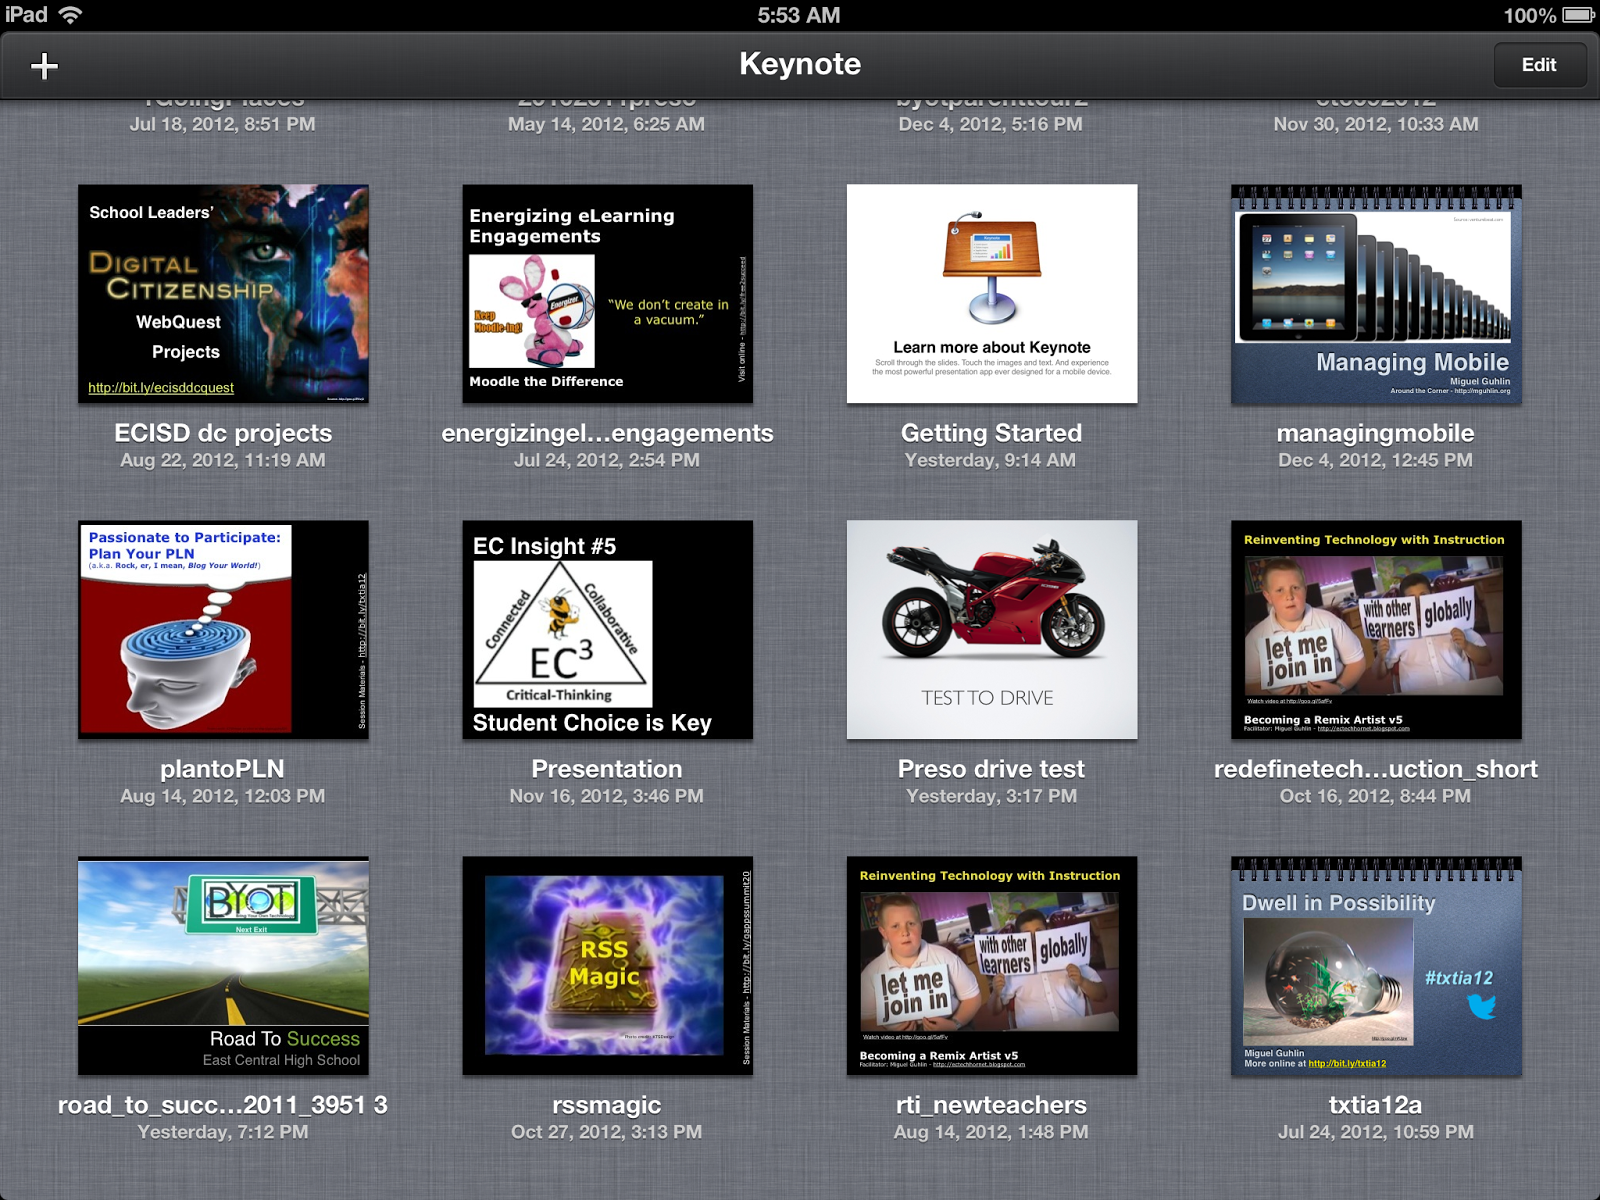Tap the title "managingmobile"
The image size is (1600, 1200).
1375,433
